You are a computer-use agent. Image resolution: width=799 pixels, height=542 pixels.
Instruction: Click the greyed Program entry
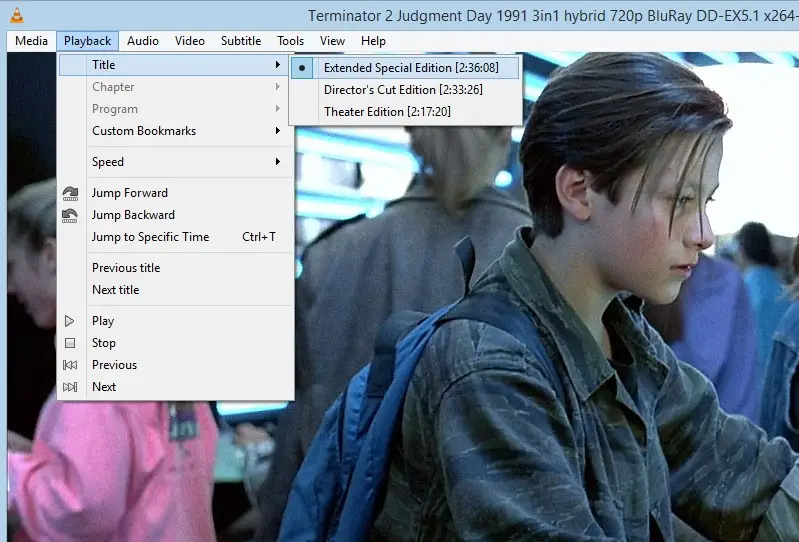tap(176, 109)
